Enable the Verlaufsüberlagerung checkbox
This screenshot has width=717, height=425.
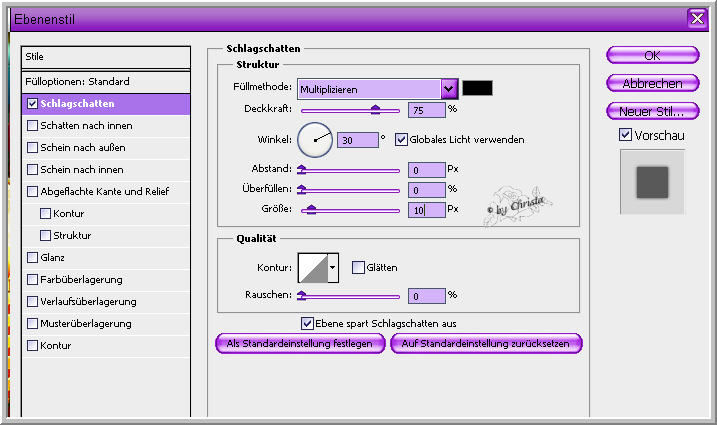pyautogui.click(x=32, y=301)
